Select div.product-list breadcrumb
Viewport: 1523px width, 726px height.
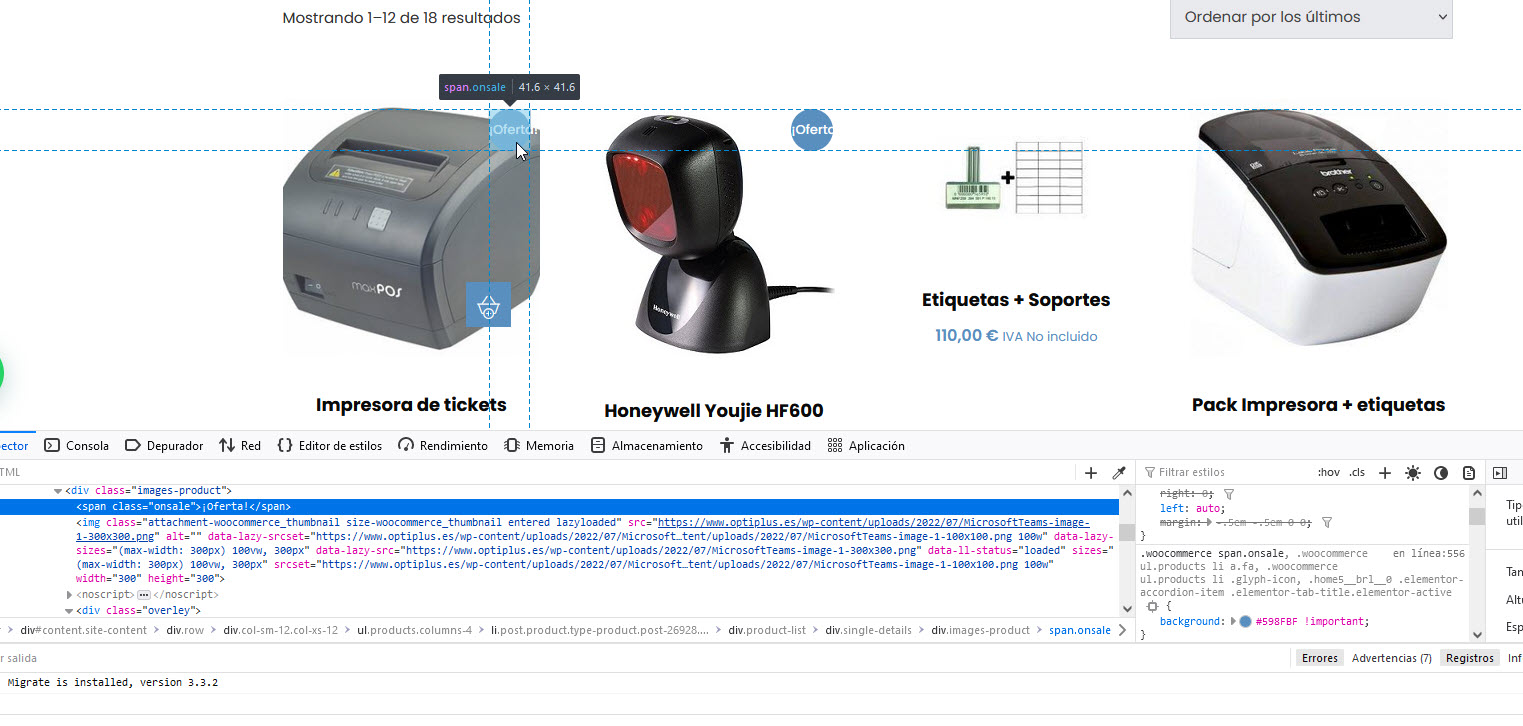(x=767, y=630)
